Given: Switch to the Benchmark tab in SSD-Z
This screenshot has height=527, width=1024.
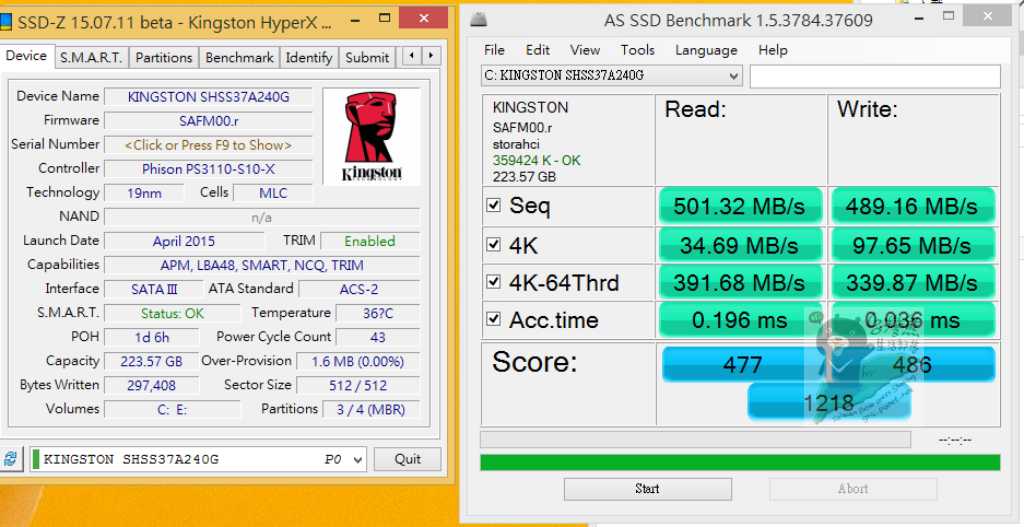Looking at the screenshot, I should pos(239,57).
